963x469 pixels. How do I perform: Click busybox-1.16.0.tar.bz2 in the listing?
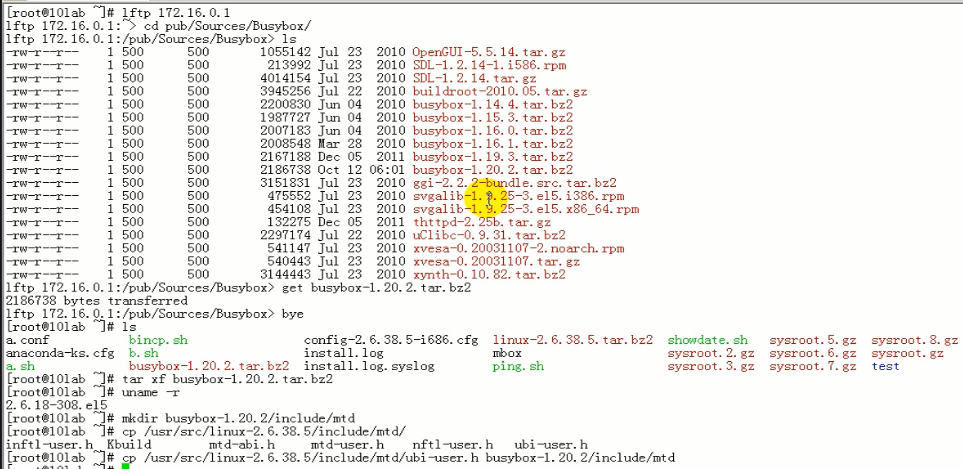click(x=493, y=131)
